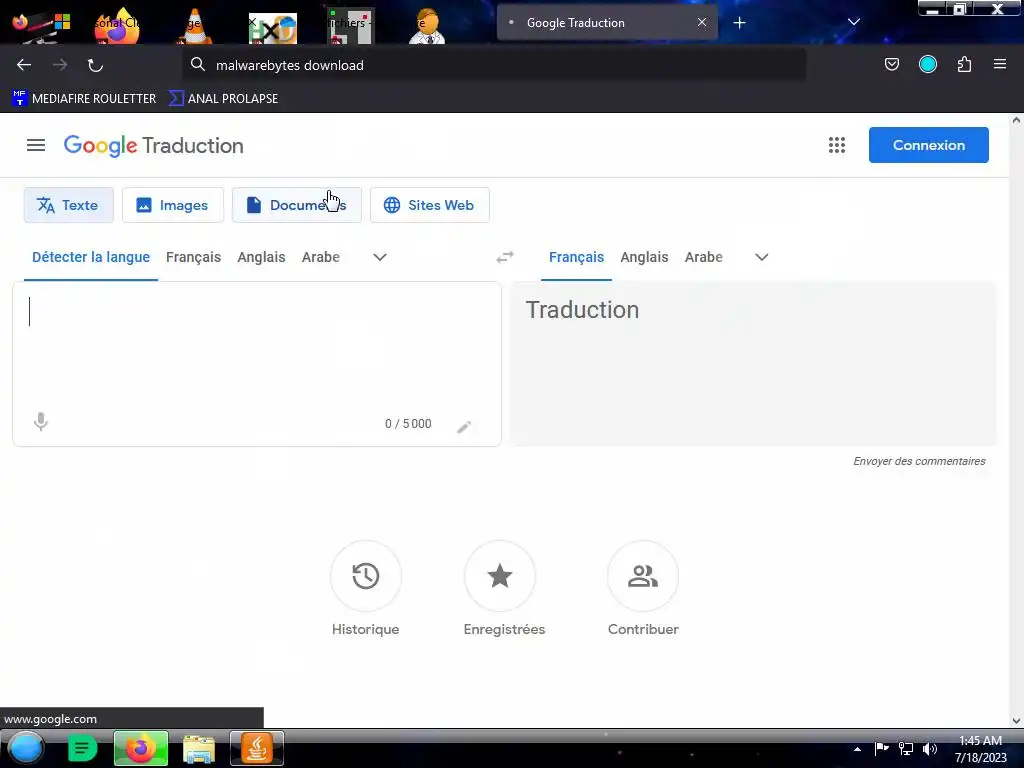Open network status tray icon
Screen dimensions: 1024x768
906,748
